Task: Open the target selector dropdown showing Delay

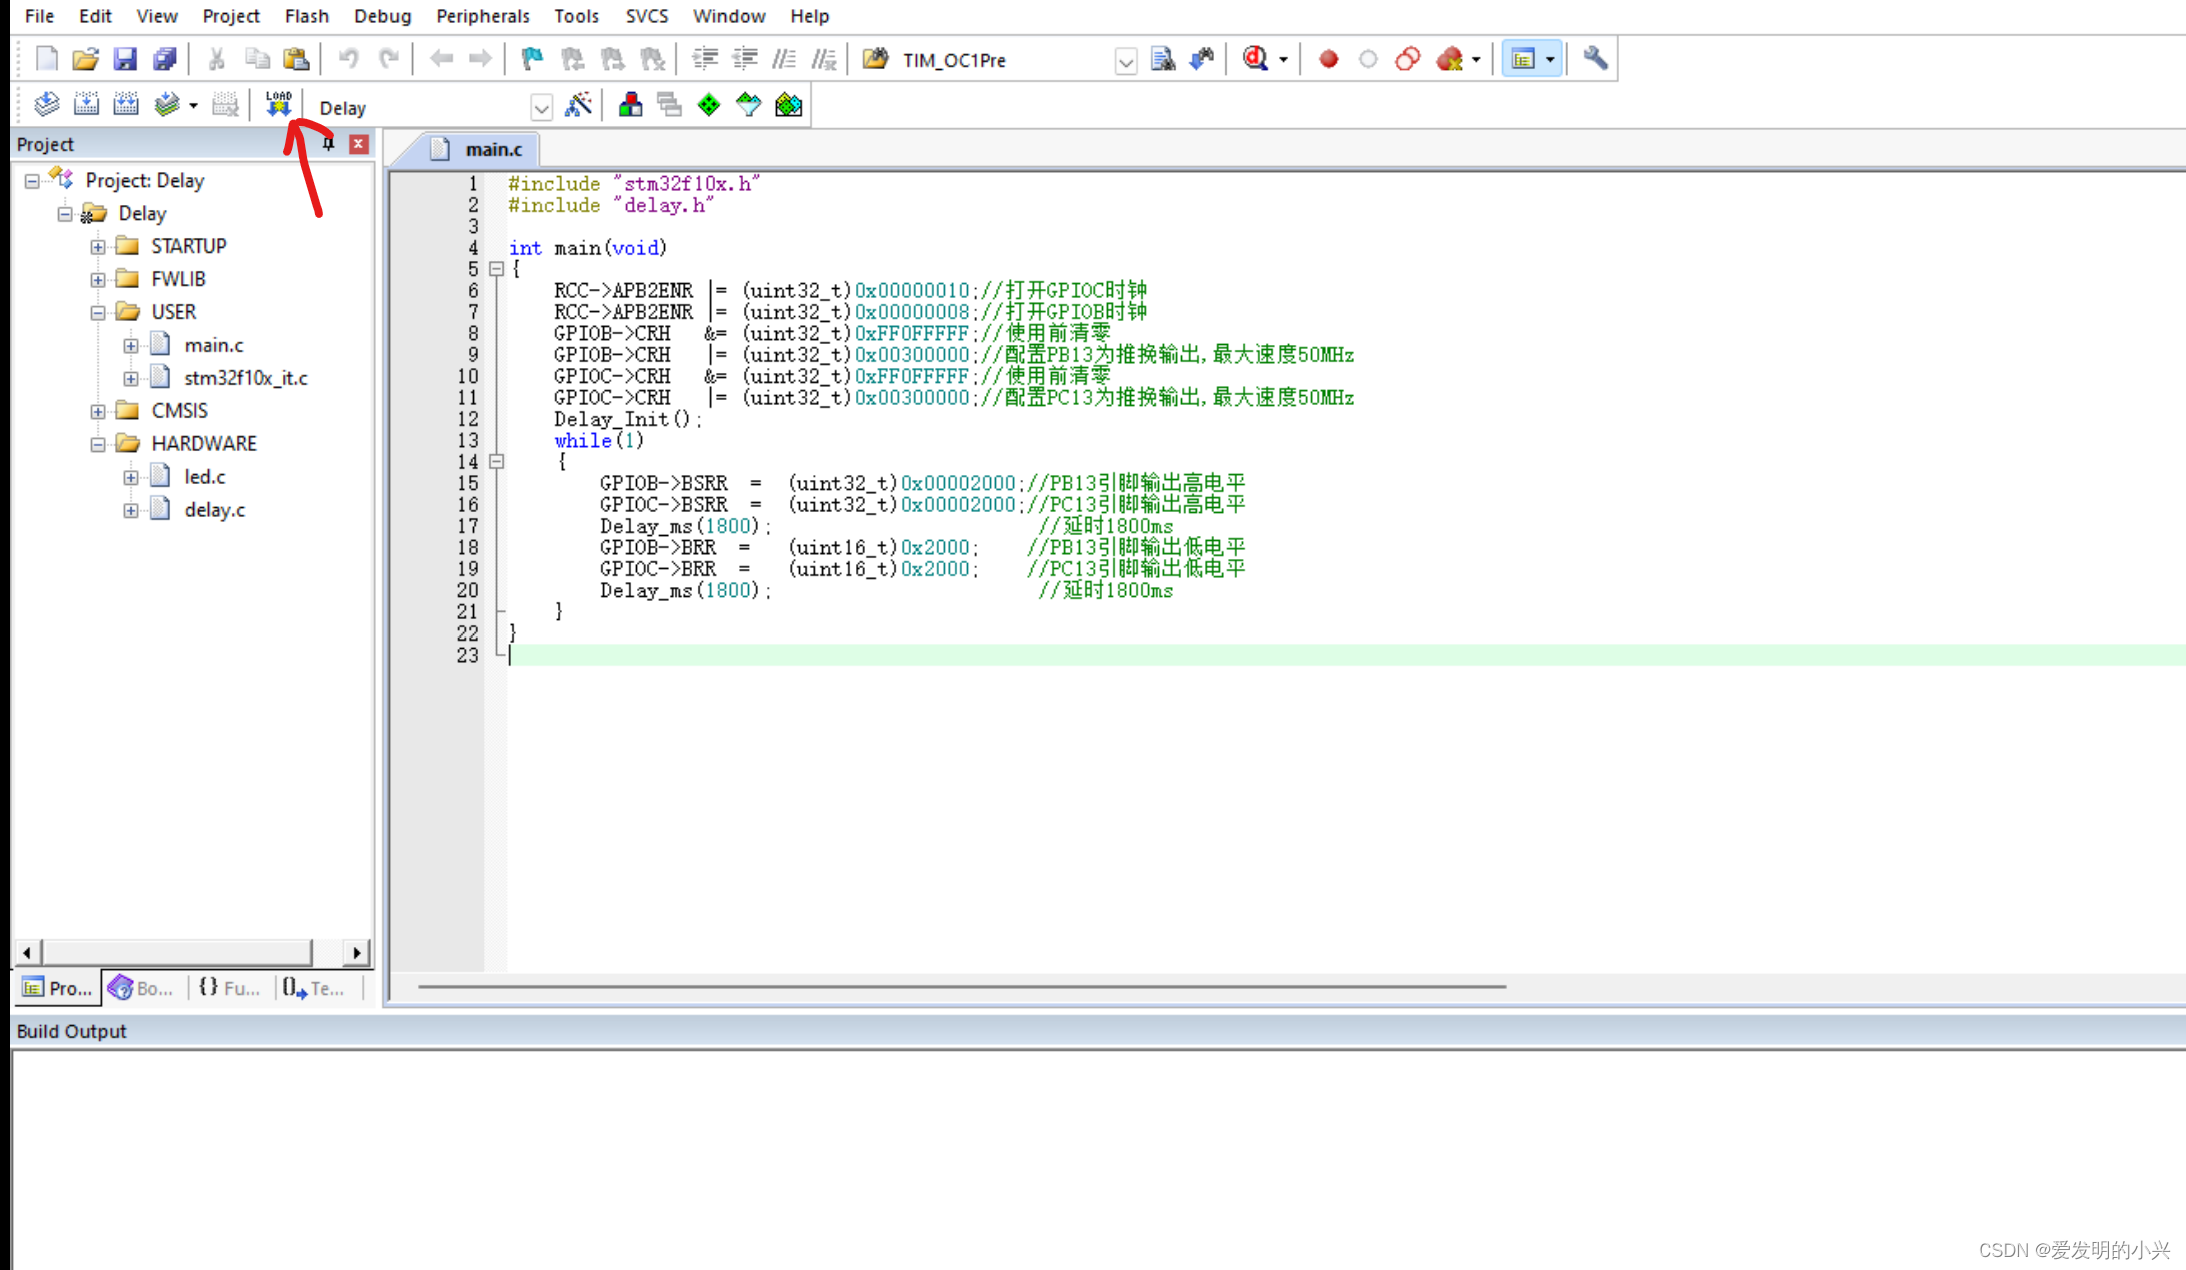Action: (x=541, y=107)
